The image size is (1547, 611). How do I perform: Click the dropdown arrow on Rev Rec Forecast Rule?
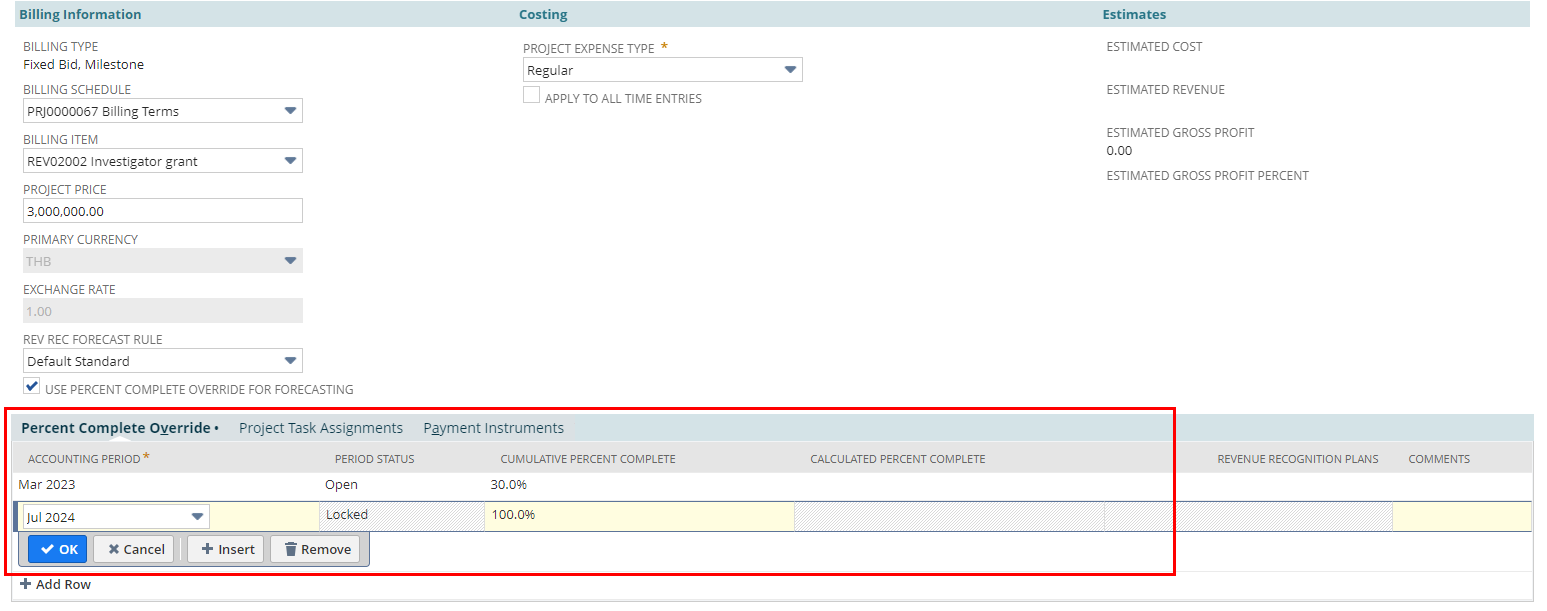291,360
